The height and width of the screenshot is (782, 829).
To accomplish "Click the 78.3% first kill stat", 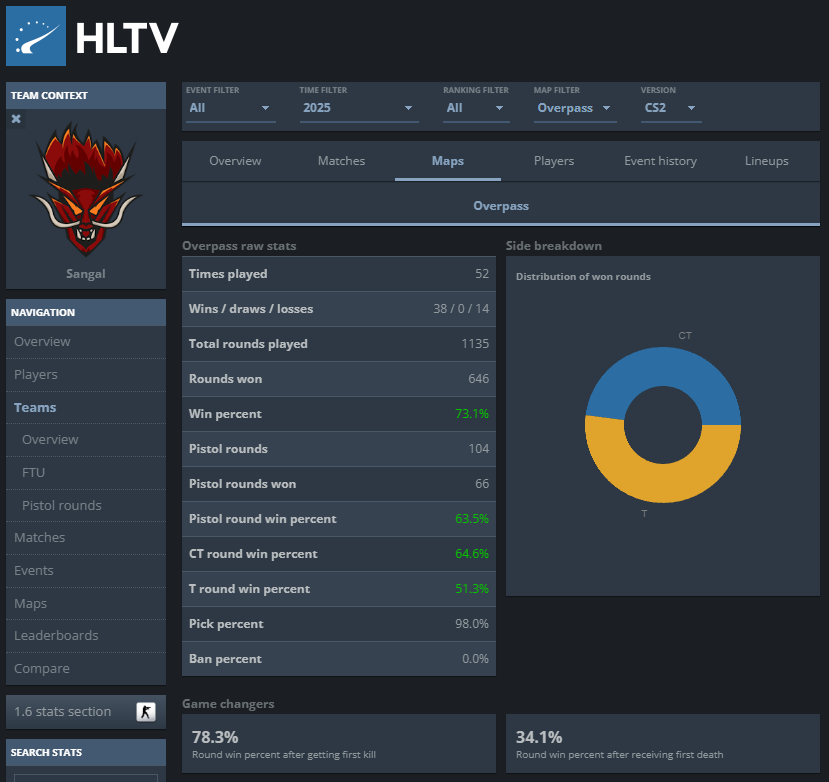I will point(215,737).
